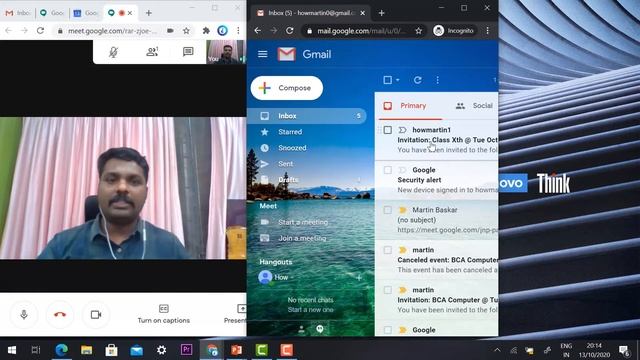Open Adobe Premiere Pro from taskbar
Viewport: 640px width, 360px height.
pos(187,350)
